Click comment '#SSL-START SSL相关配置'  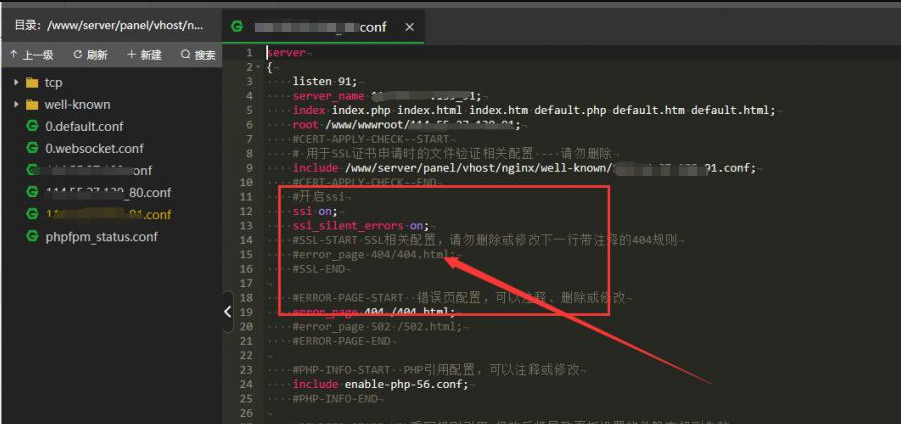pos(486,240)
